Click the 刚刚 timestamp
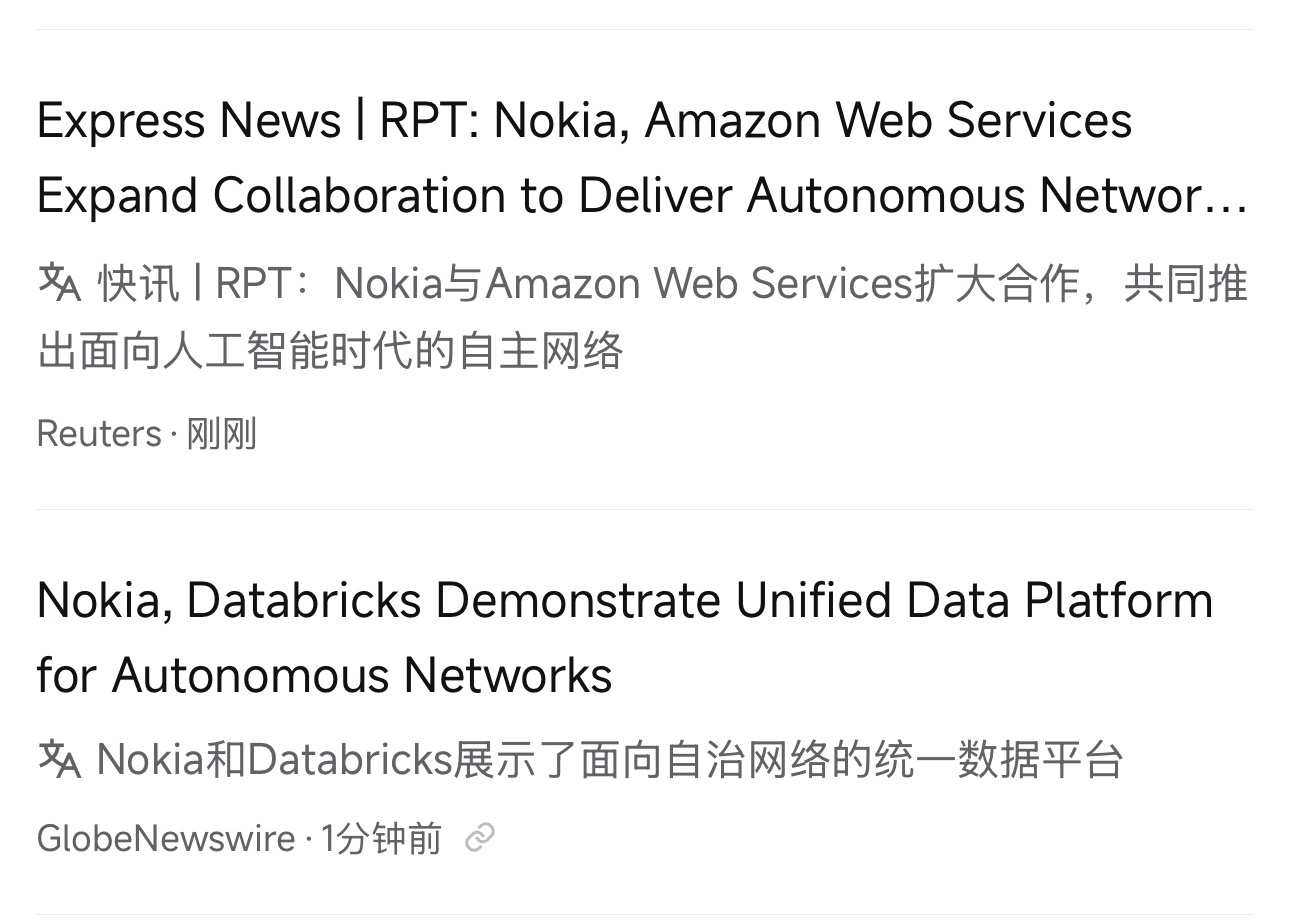Screen dimensions: 1290x924 pos(221,435)
